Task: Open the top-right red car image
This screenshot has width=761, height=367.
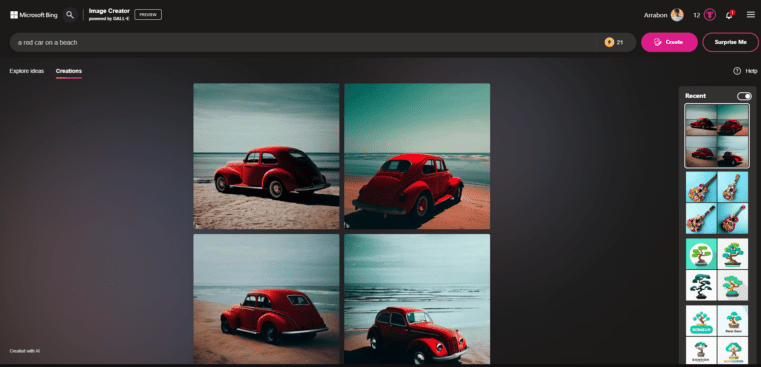Action: (x=417, y=156)
